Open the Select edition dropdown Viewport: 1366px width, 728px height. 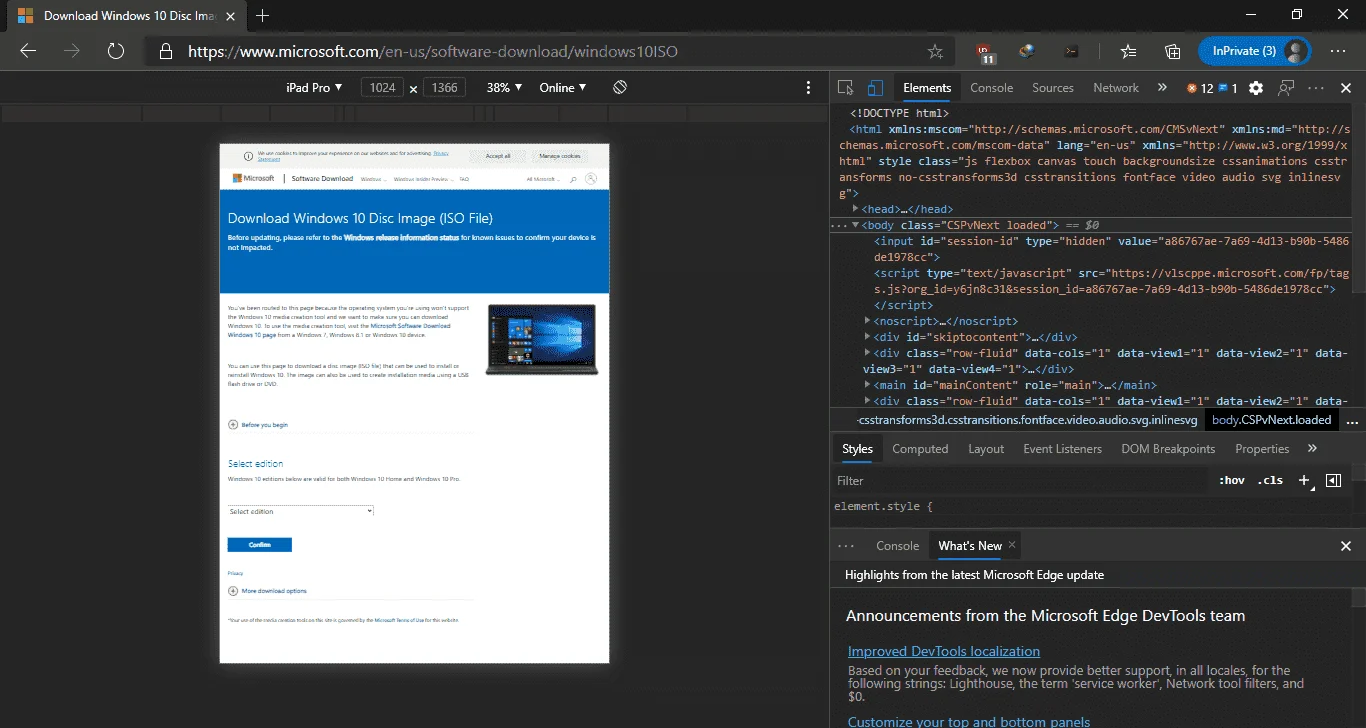[x=301, y=511]
